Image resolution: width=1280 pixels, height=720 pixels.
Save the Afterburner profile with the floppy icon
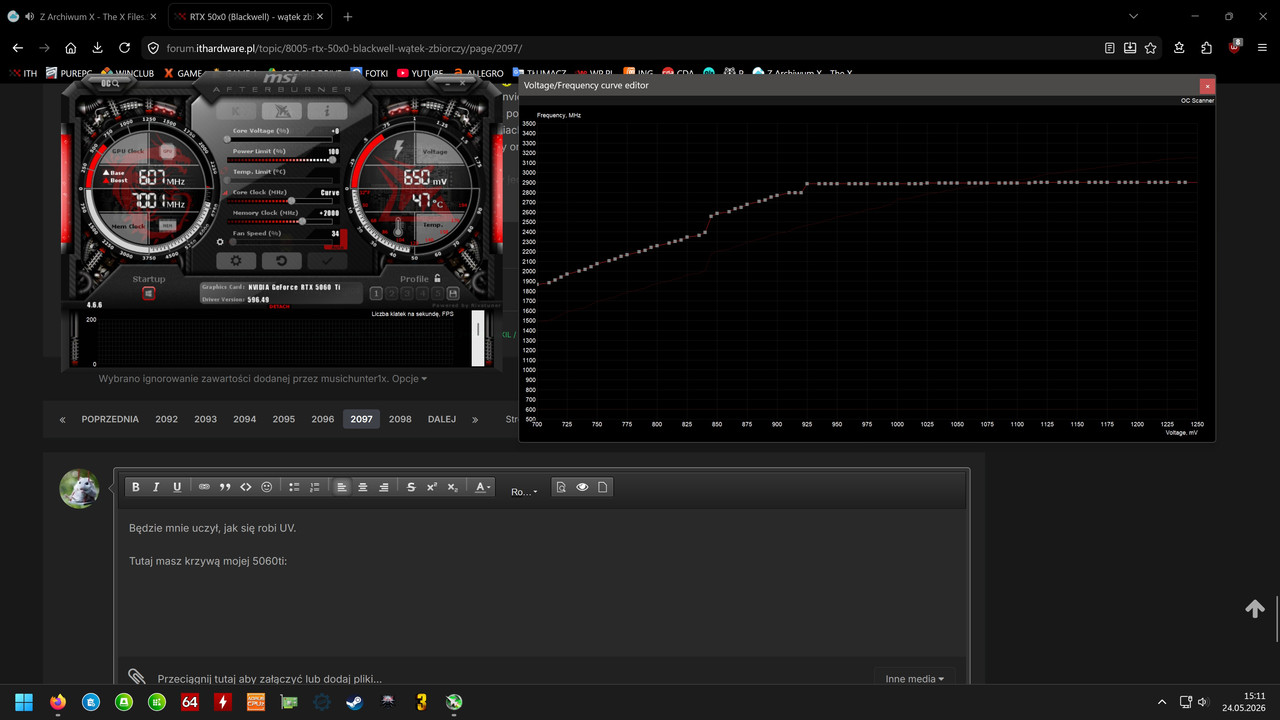pyautogui.click(x=452, y=293)
